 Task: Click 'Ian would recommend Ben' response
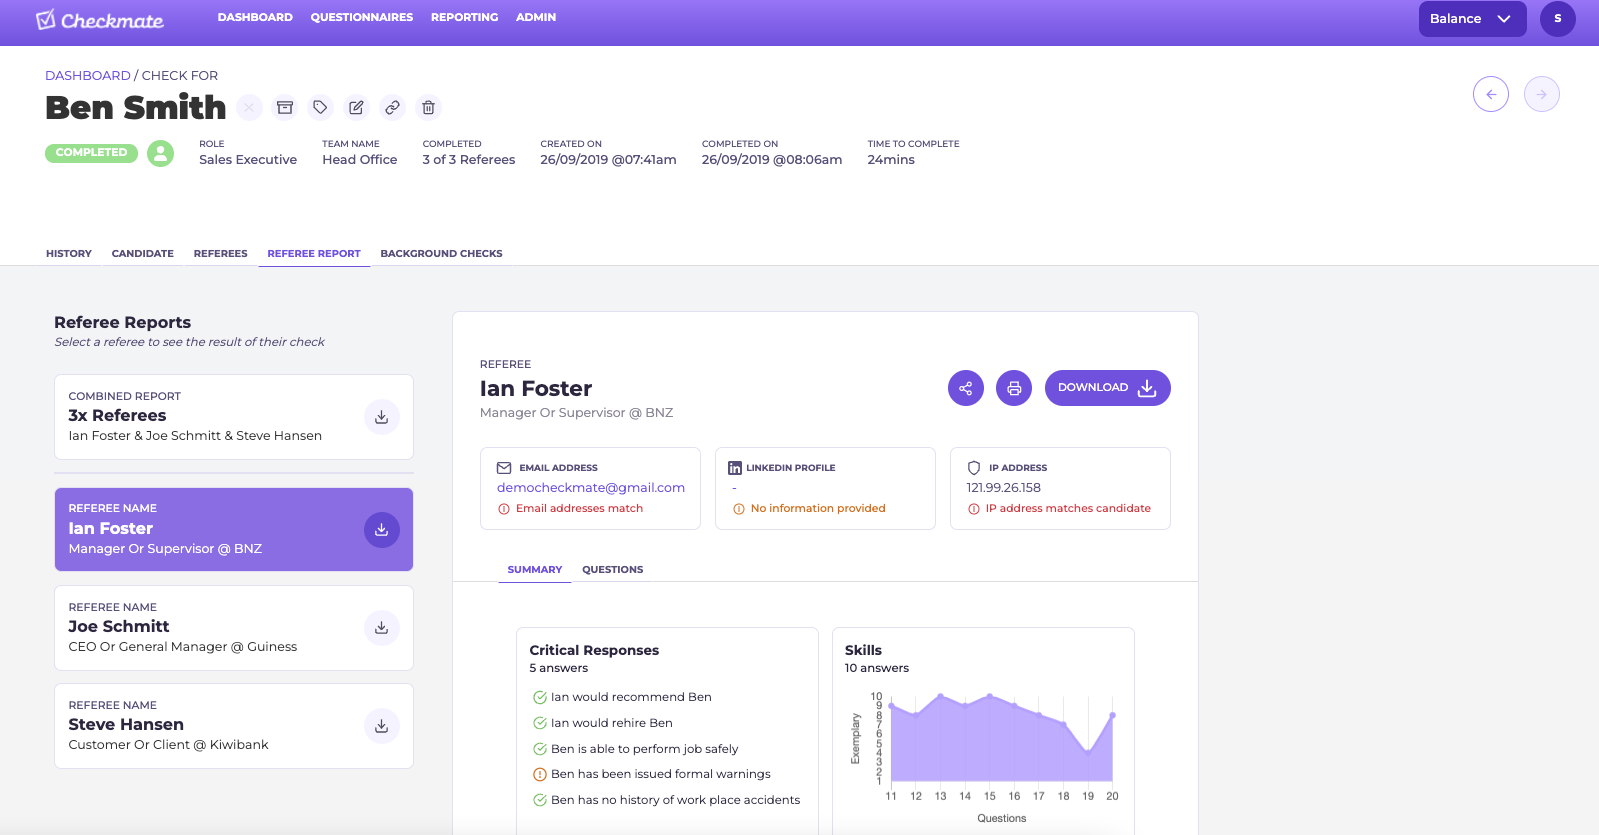point(631,697)
